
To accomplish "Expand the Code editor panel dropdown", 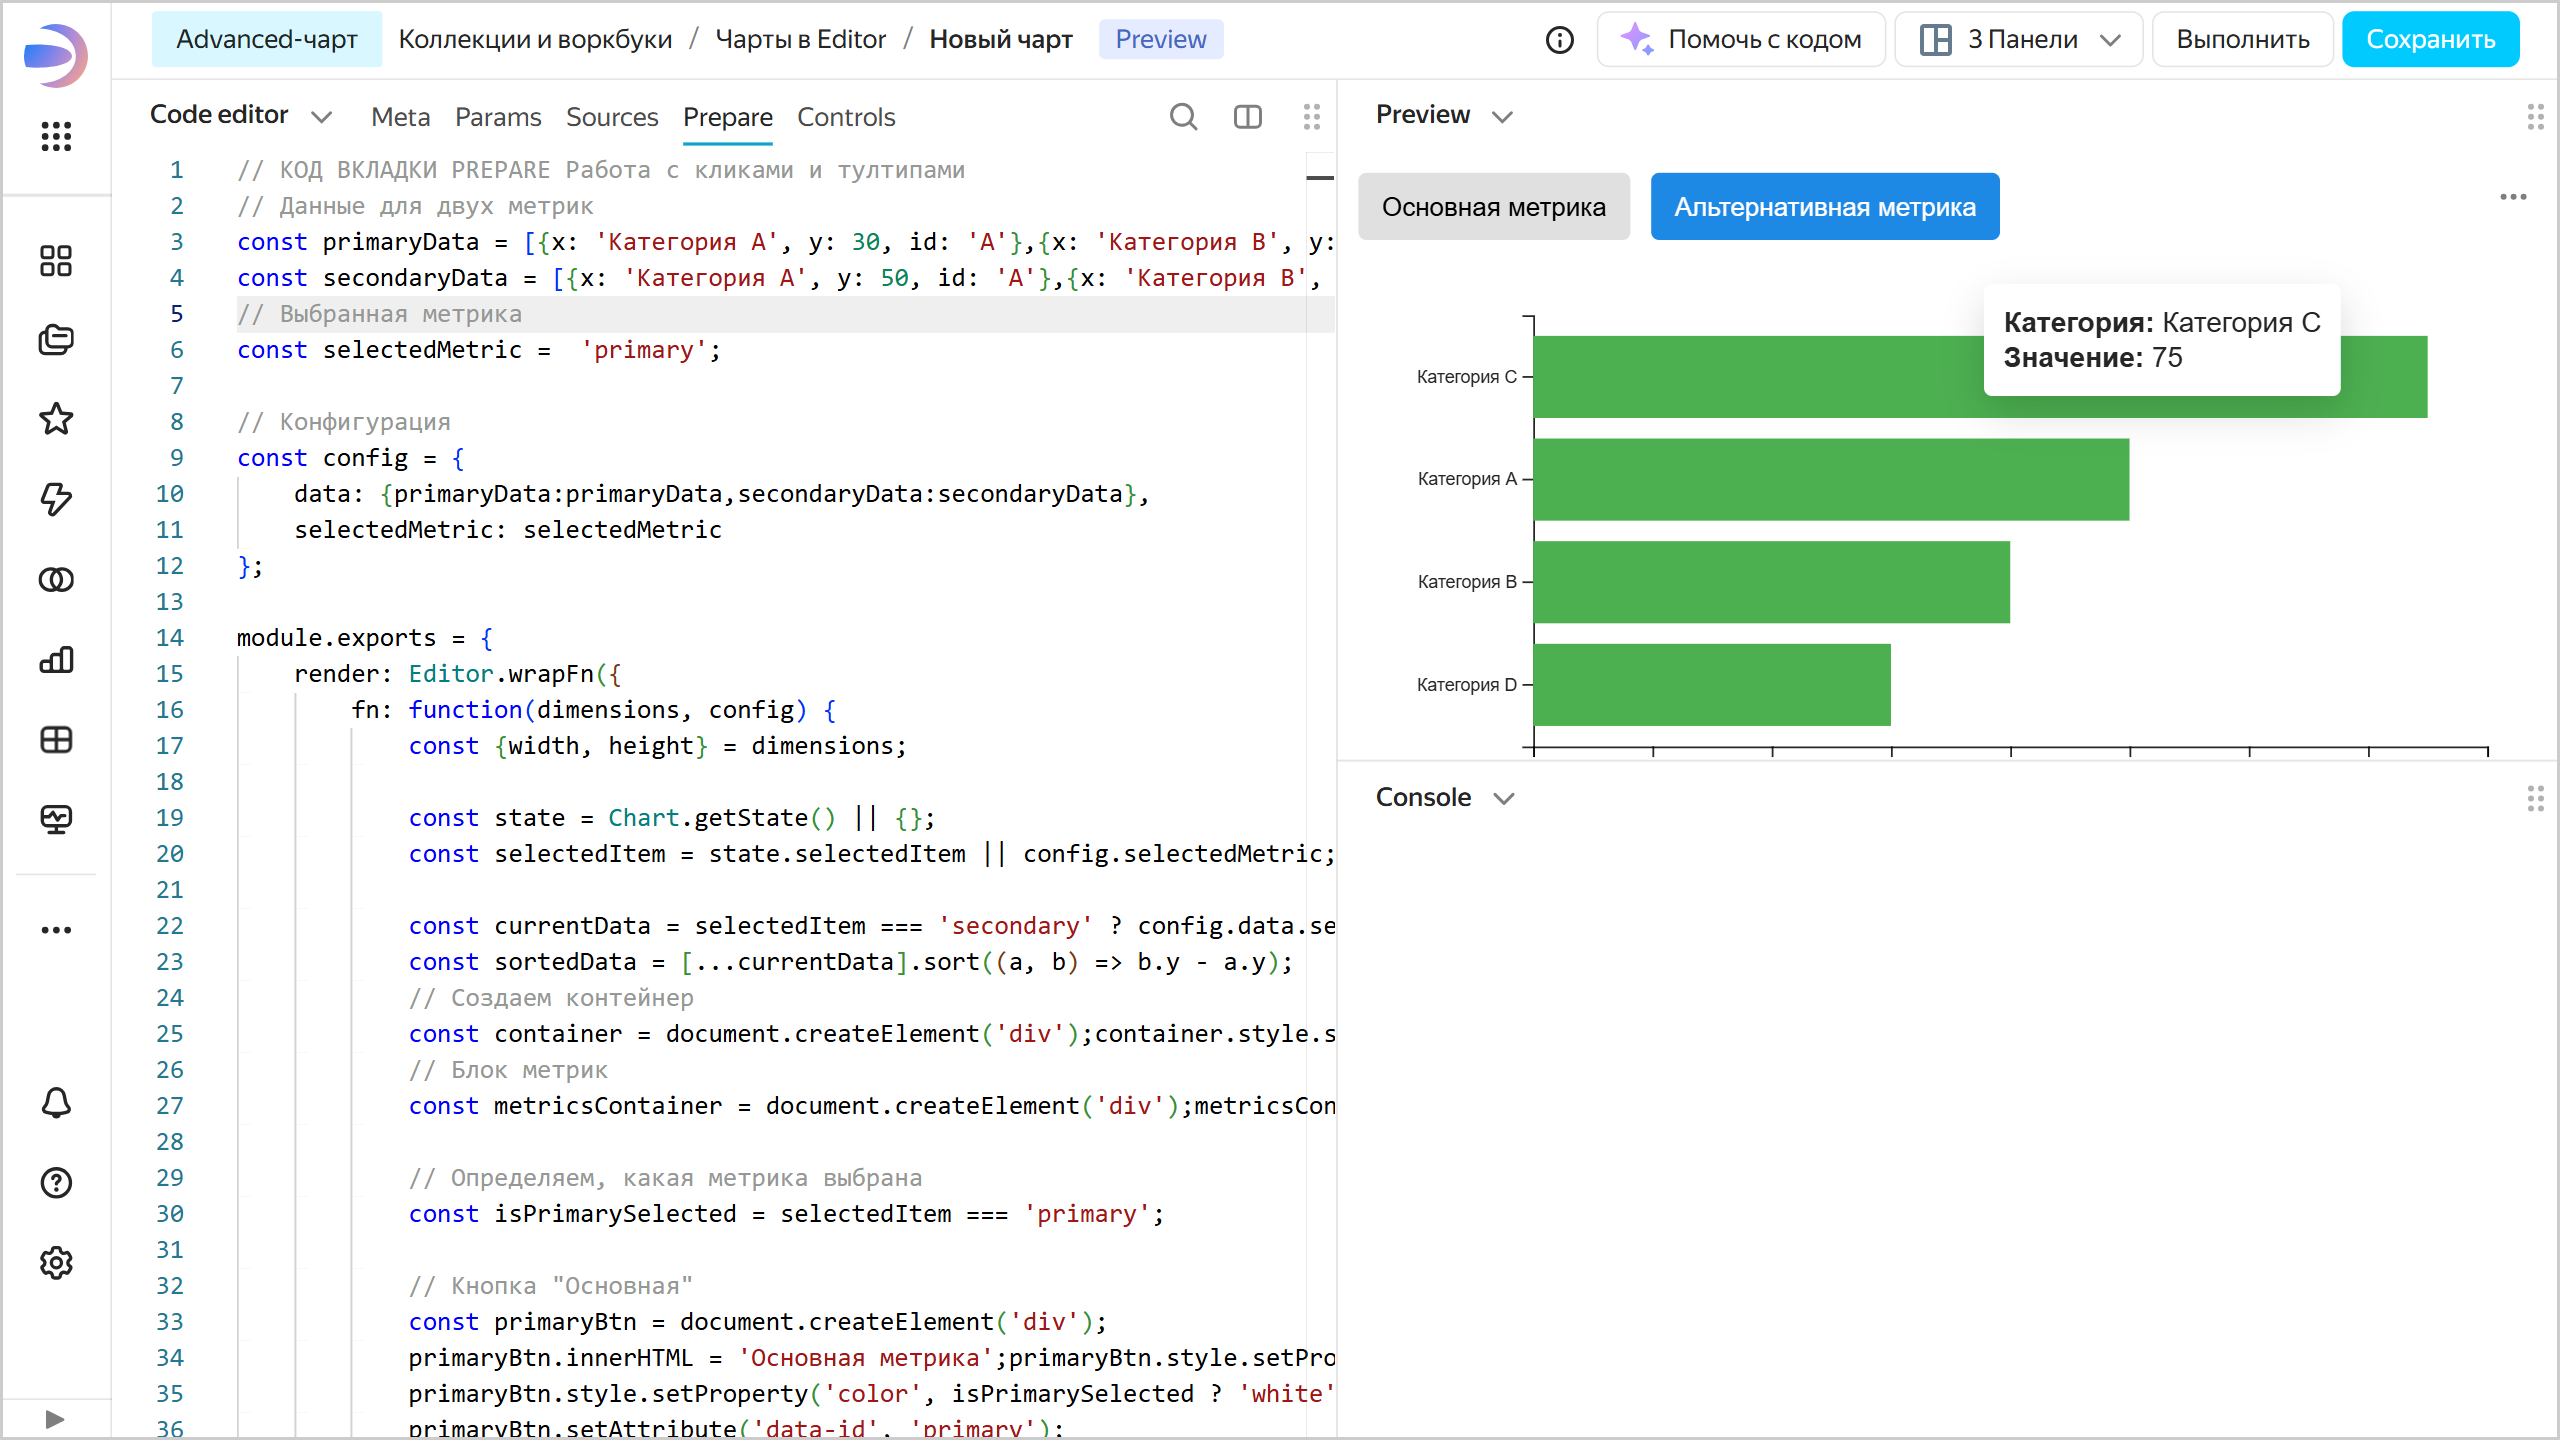I will [x=321, y=117].
